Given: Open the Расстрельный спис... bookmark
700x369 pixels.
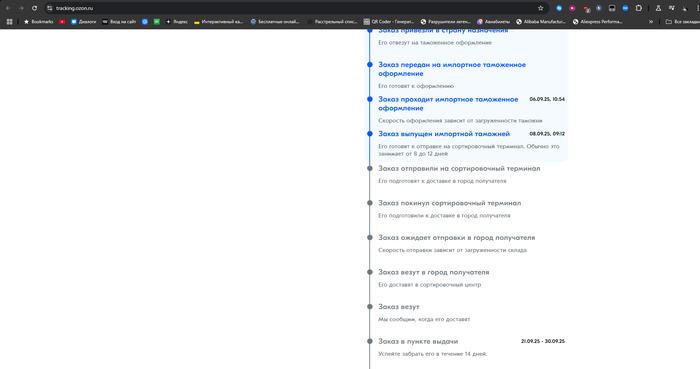Looking at the screenshot, I should tap(332, 21).
